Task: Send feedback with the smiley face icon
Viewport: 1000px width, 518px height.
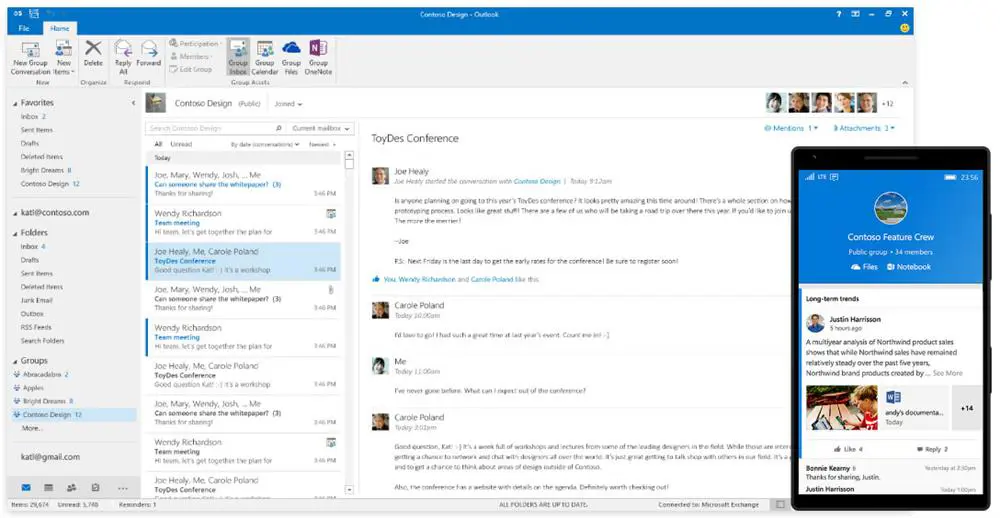Action: coord(904,28)
